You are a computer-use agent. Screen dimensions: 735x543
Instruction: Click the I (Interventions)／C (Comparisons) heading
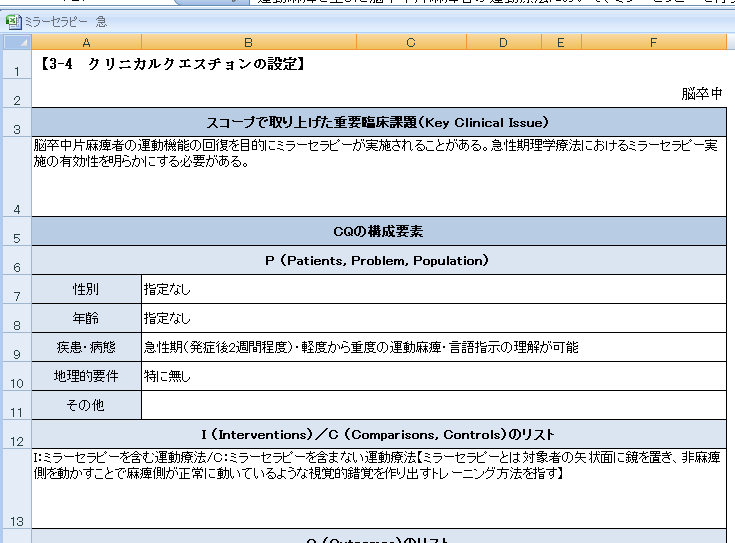[379, 434]
